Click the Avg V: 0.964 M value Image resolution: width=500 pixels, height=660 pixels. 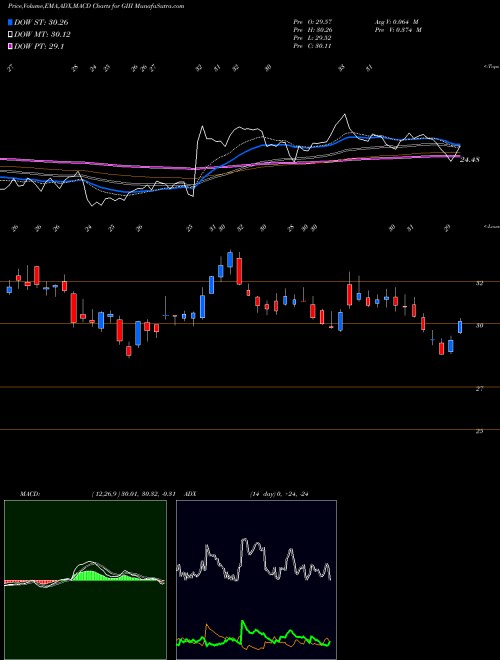coord(396,21)
